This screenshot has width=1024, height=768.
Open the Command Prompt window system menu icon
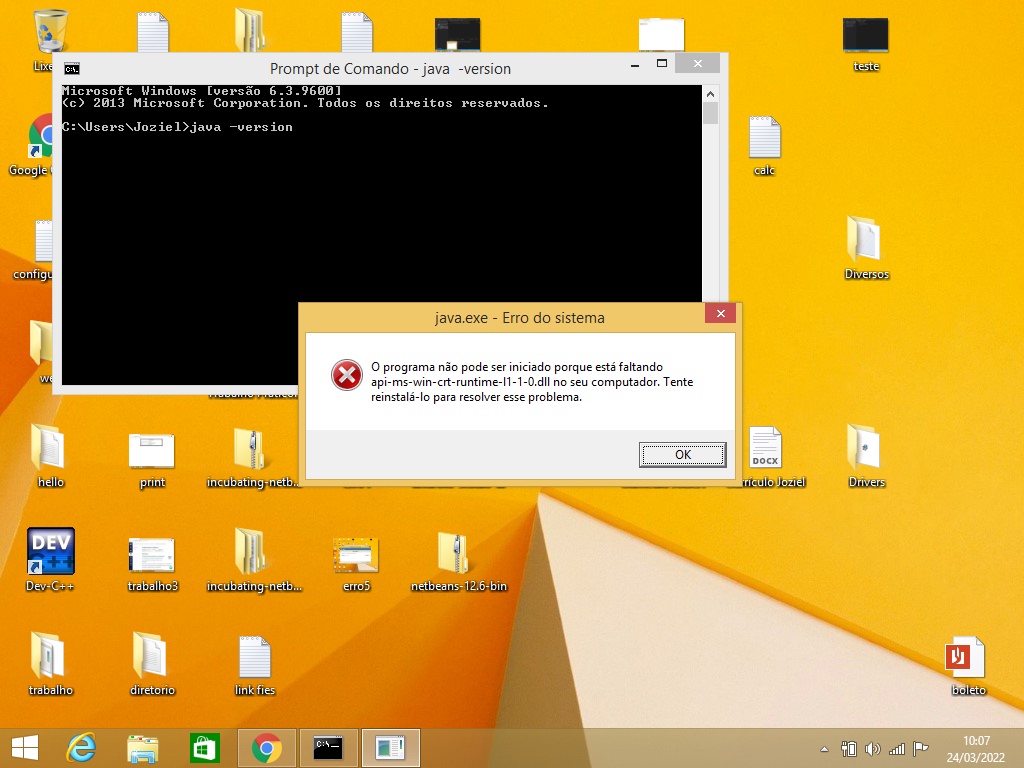pos(72,69)
